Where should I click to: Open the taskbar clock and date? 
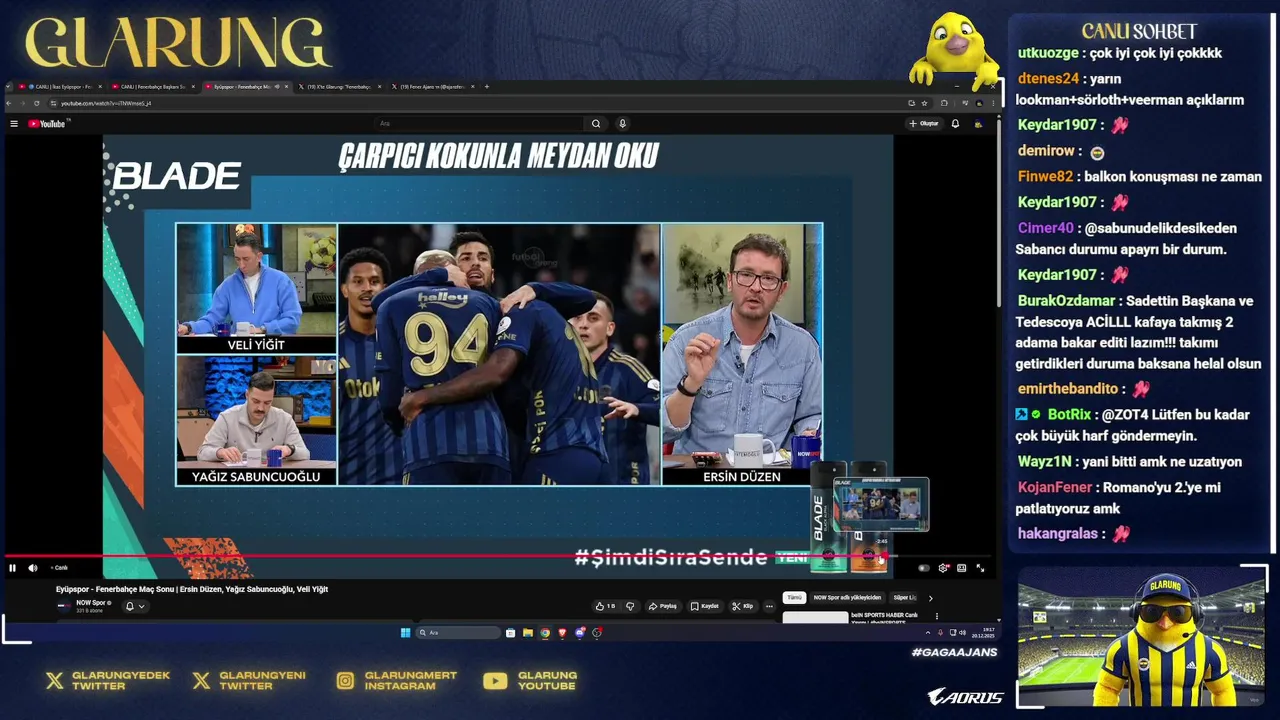981,633
